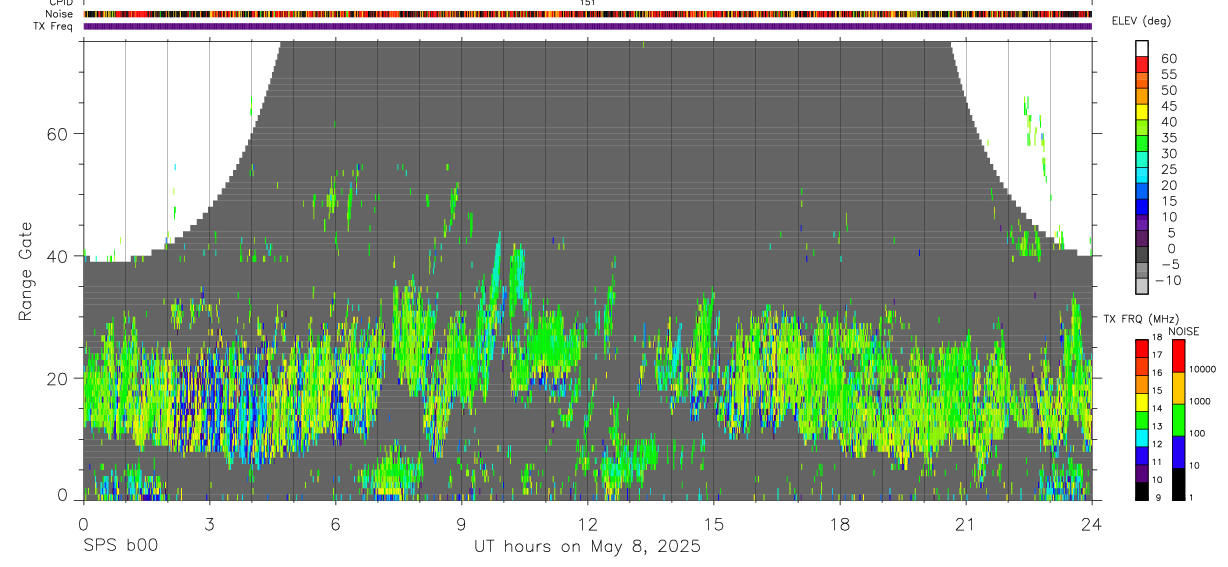Click the TX FRQ scale value '18'
The height and width of the screenshot is (567, 1228).
point(1158,337)
